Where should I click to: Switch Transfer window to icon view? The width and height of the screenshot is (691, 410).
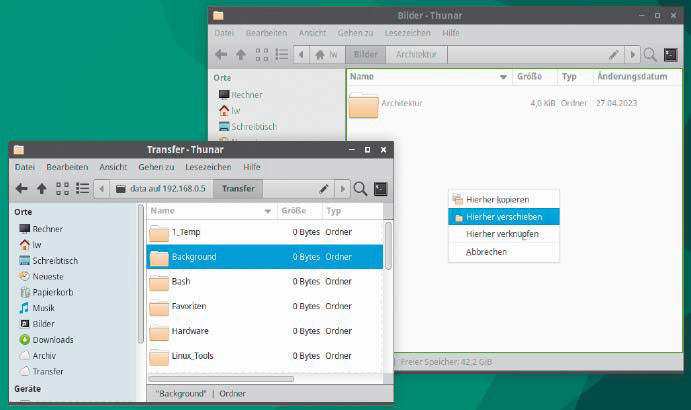pos(62,189)
